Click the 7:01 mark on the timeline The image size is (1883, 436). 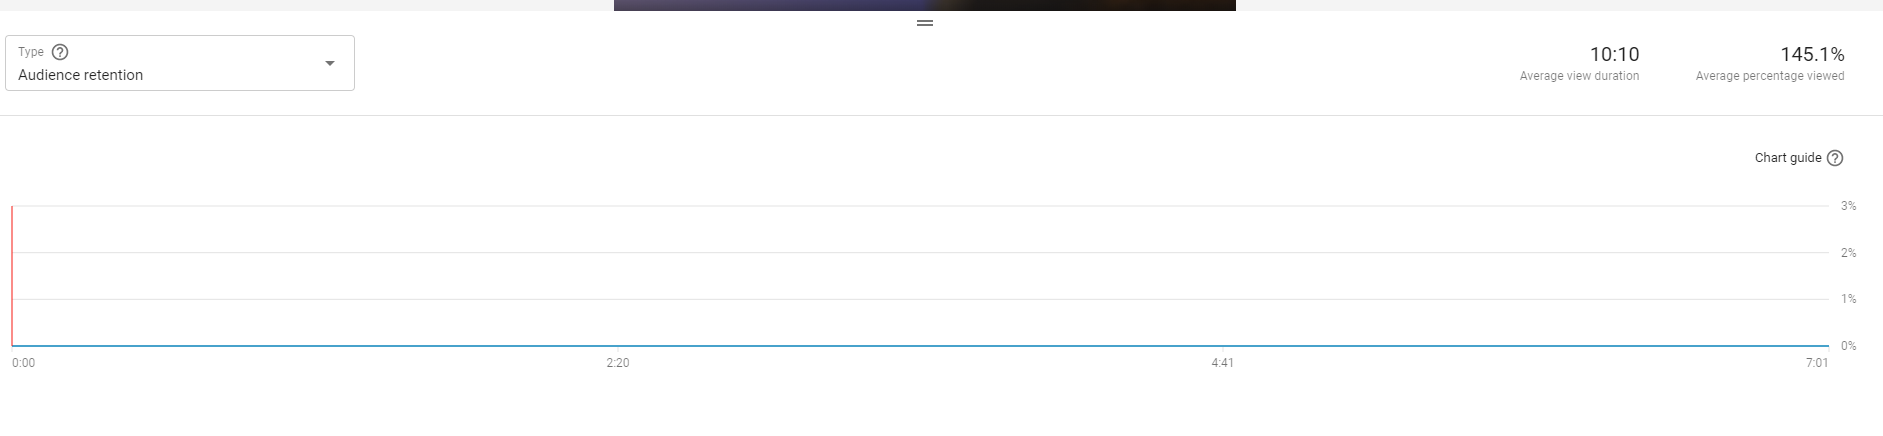[1817, 363]
